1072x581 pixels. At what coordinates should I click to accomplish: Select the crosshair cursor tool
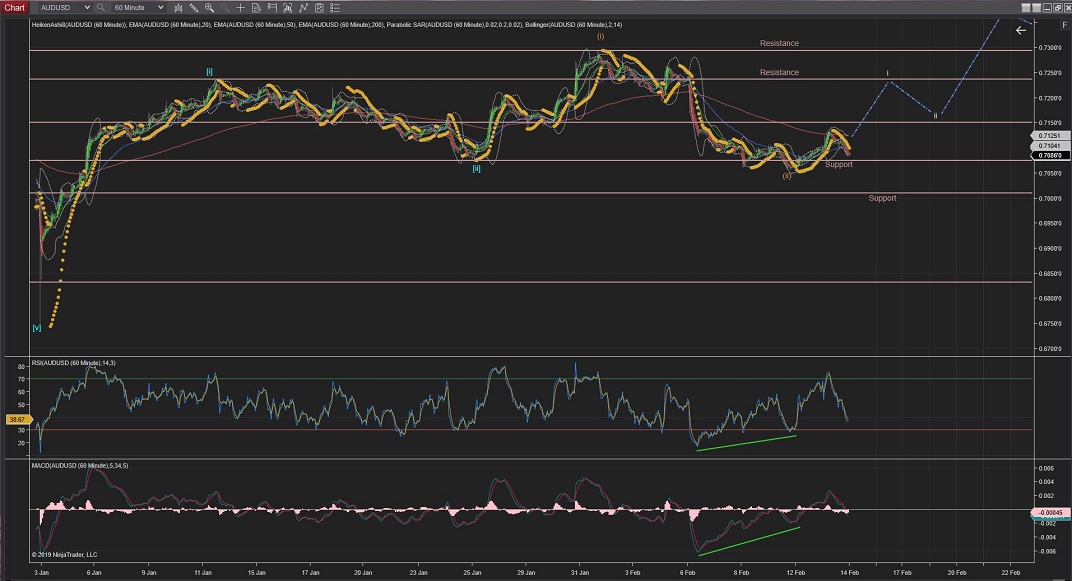coord(241,8)
